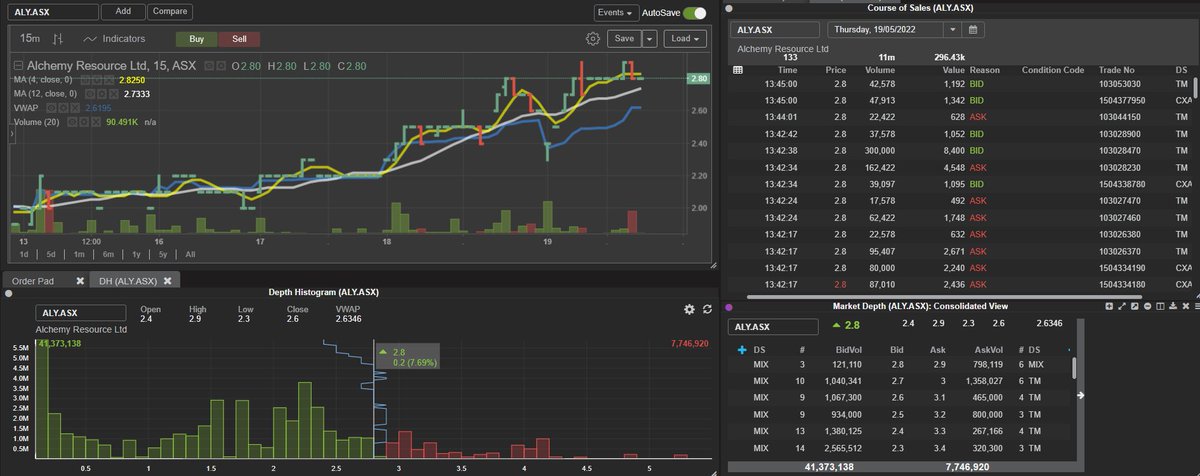Collapse the Alchemy Resource Ltd chart legend
Screen dimensions: 1200x476
point(18,65)
